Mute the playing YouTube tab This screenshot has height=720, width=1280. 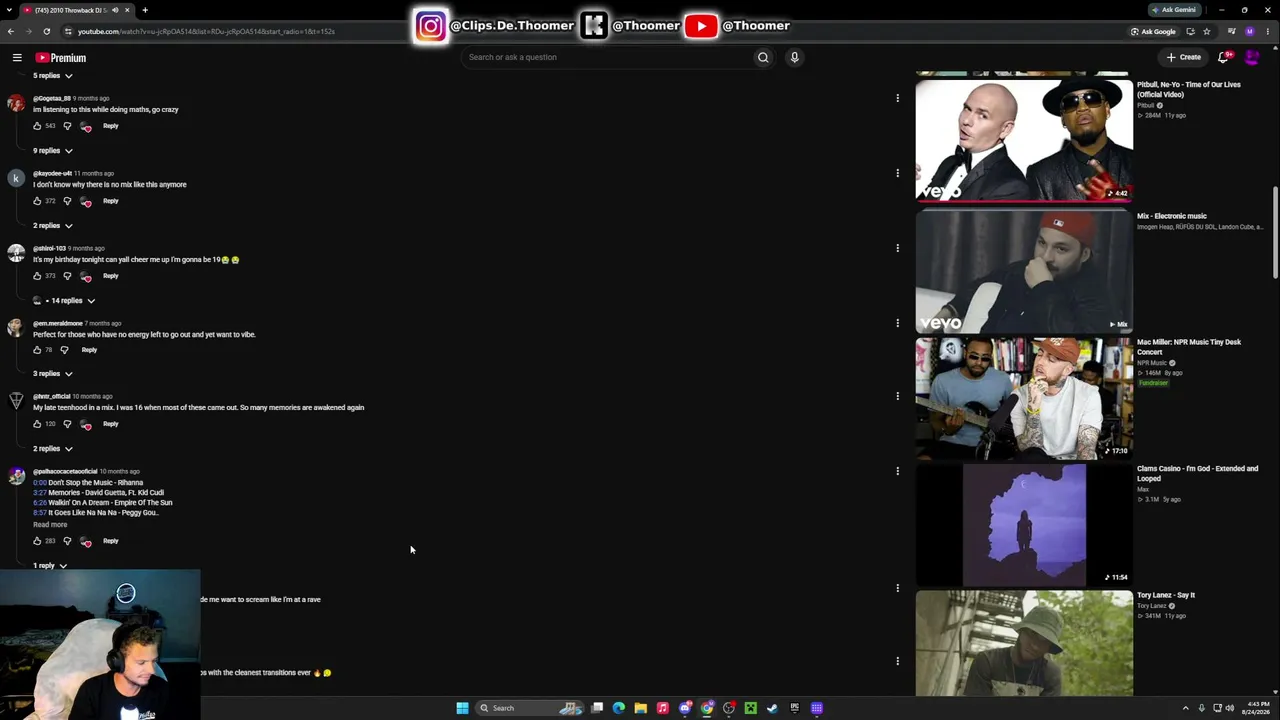point(115,10)
